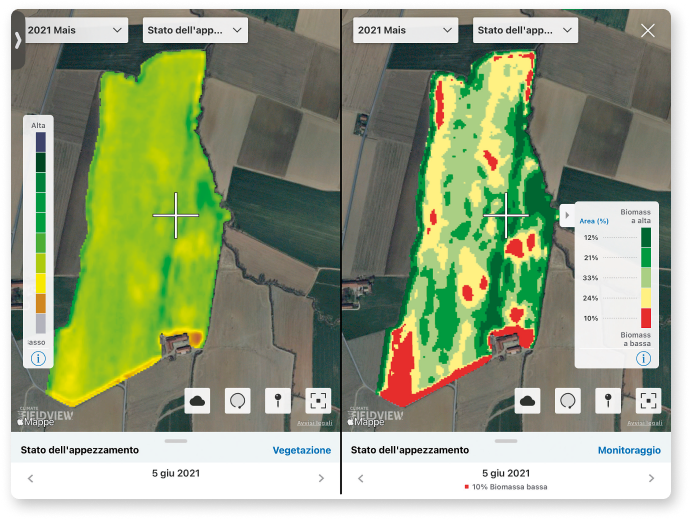Click the Vegetazione link

point(301,450)
